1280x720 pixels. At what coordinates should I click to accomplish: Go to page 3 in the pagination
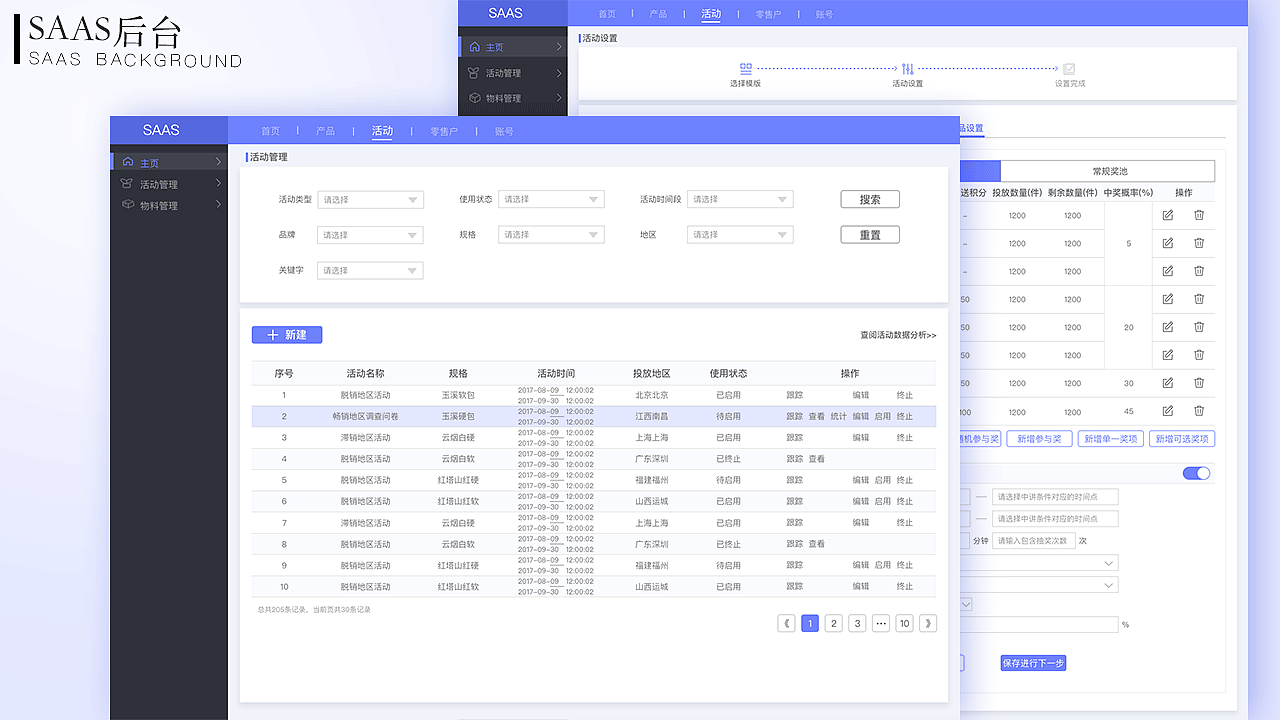(857, 623)
